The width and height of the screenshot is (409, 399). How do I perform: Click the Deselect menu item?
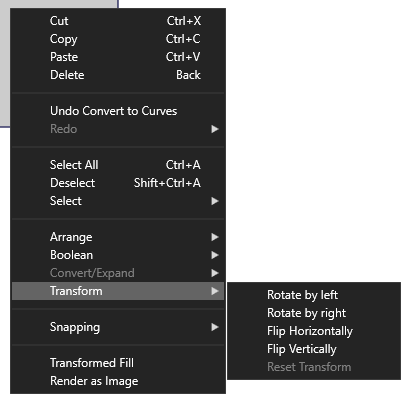(118, 183)
